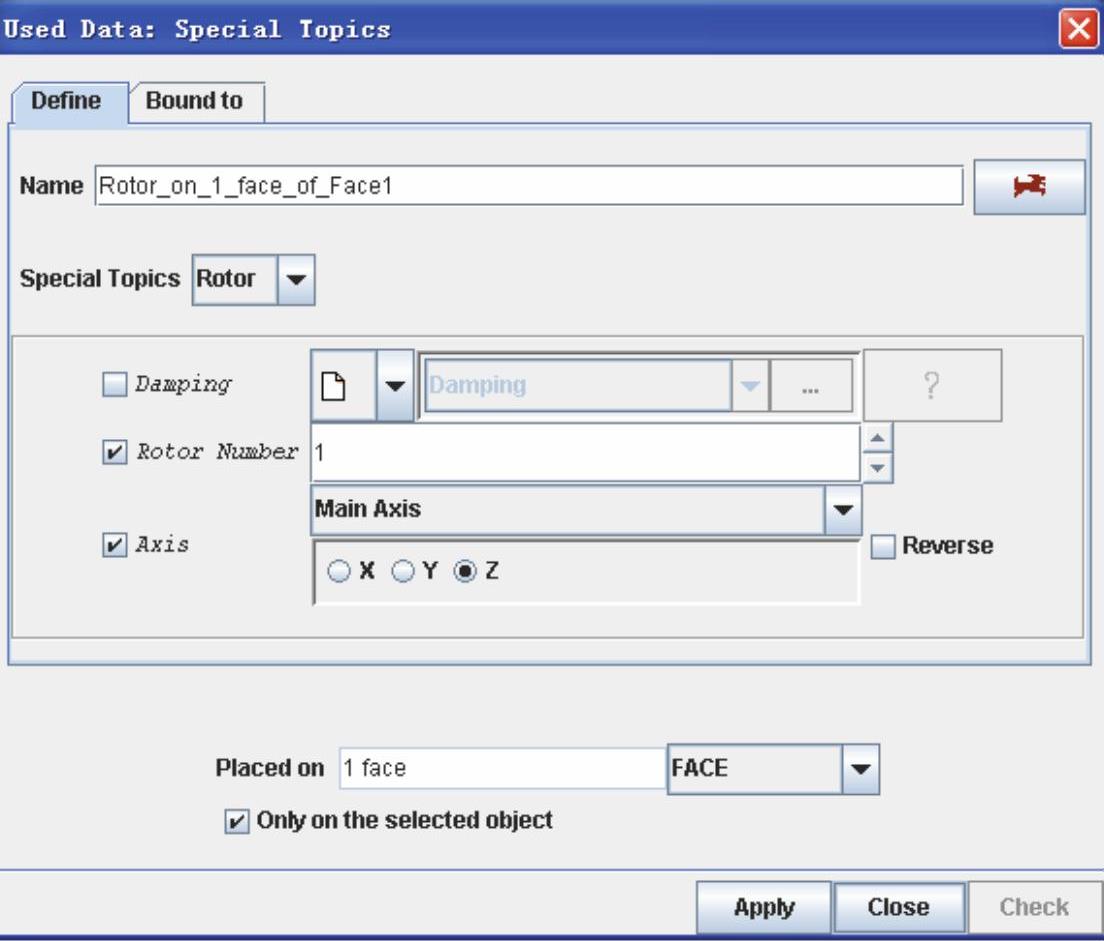Open the Special Topics Rotor dropdown
Image resolution: width=1104 pixels, height=941 pixels.
tap(294, 279)
